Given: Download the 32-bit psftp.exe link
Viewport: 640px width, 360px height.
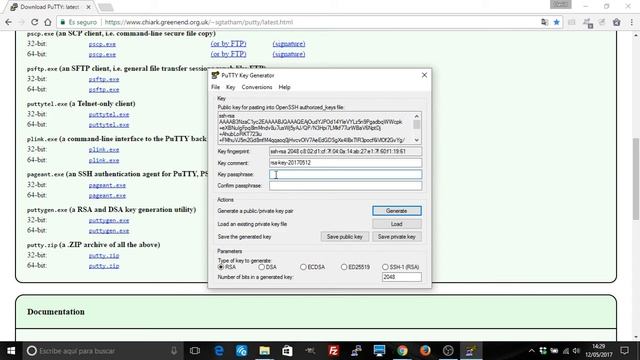Looking at the screenshot, I should click(x=104, y=79).
